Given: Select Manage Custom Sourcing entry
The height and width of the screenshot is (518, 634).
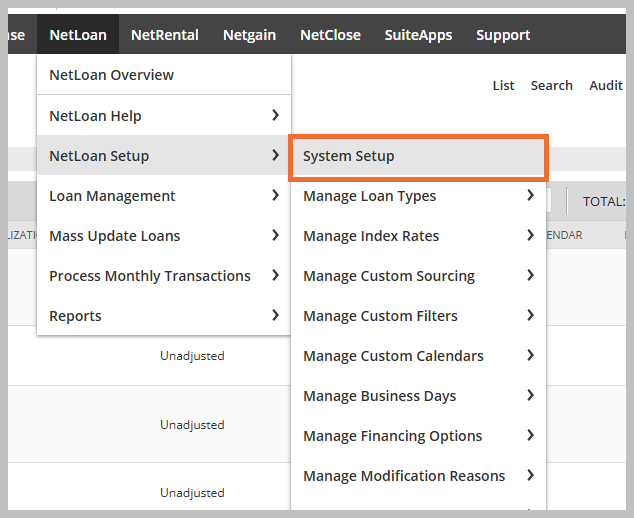Looking at the screenshot, I should [418, 276].
